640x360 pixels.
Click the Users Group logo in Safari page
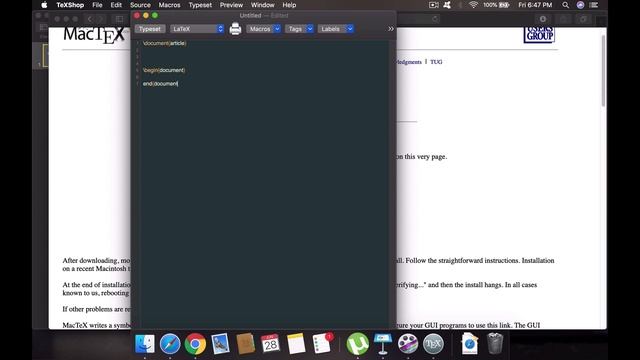[539, 35]
